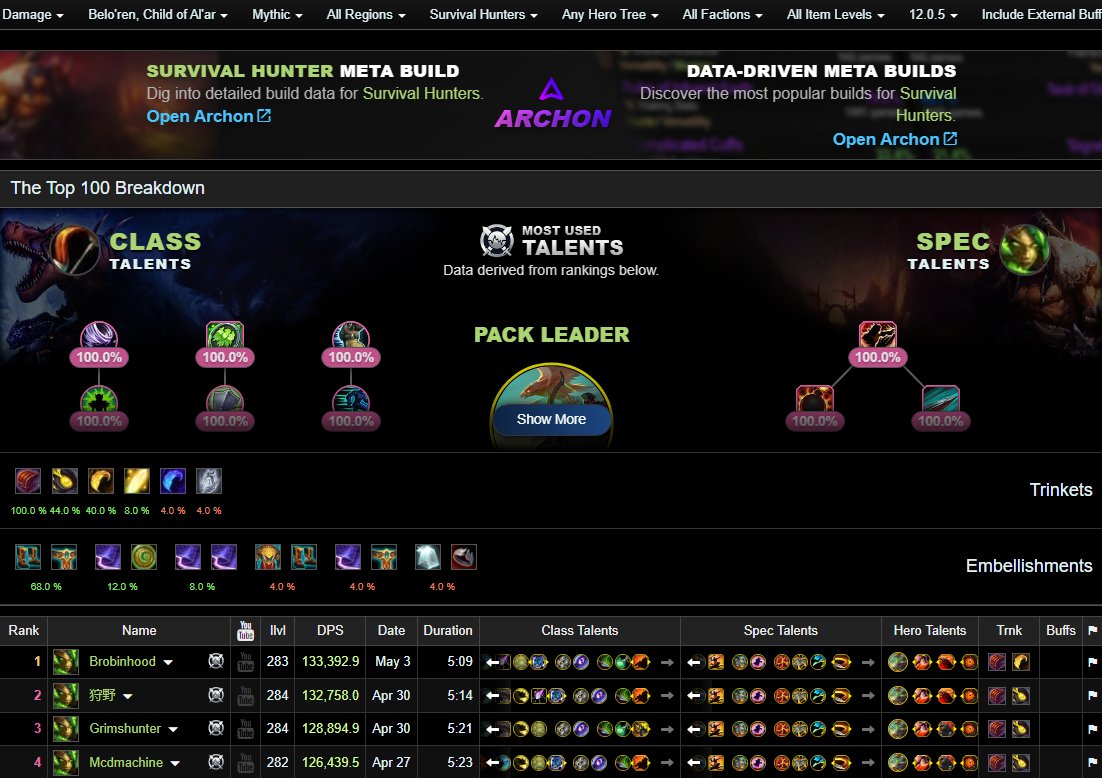Click the trinket icon with 44.0 % usage

65,481
